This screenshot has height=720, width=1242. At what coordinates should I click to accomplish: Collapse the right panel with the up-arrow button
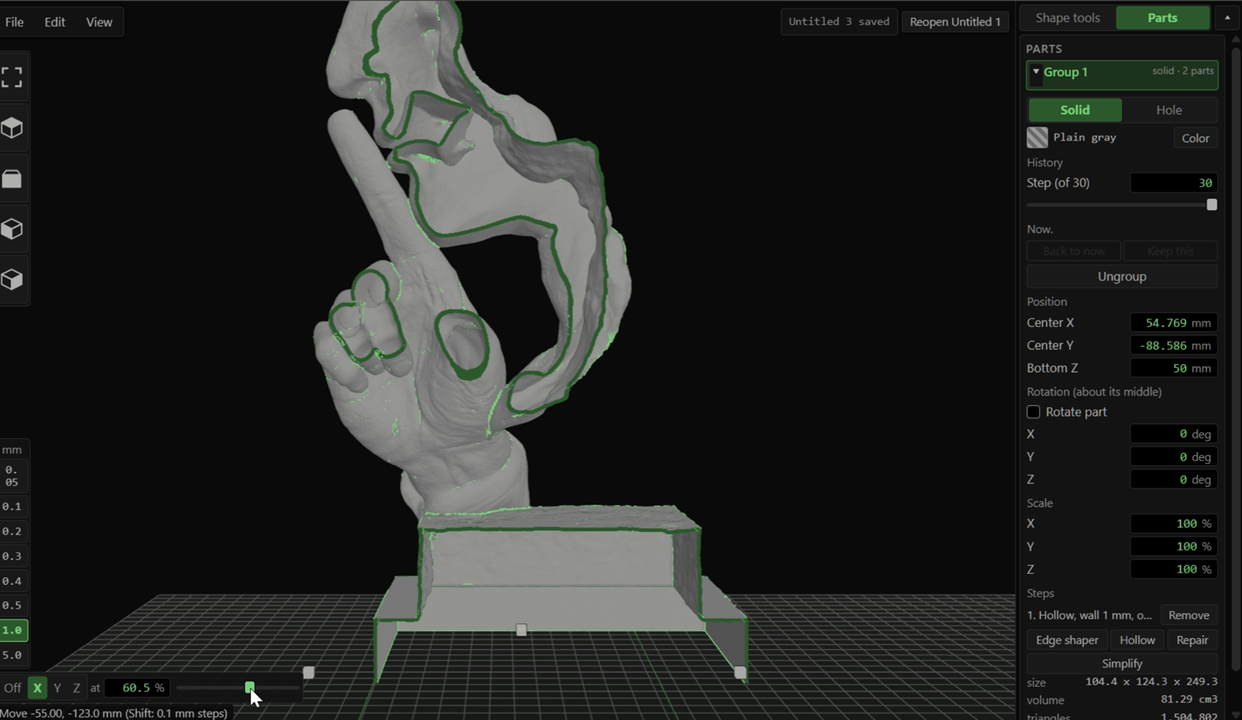coord(1227,18)
